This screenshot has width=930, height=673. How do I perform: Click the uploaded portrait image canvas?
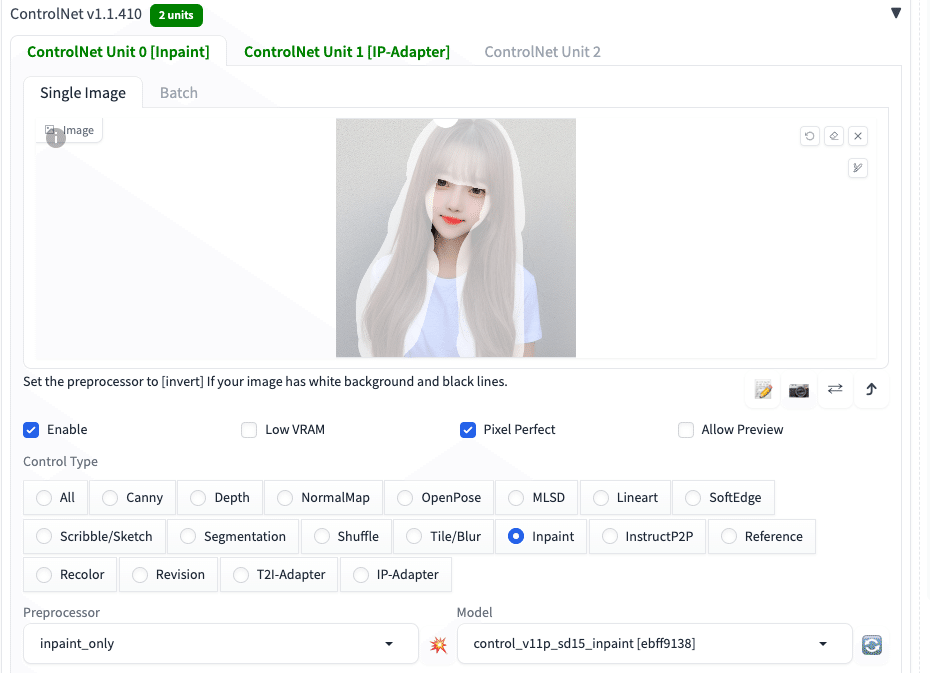[x=456, y=238]
